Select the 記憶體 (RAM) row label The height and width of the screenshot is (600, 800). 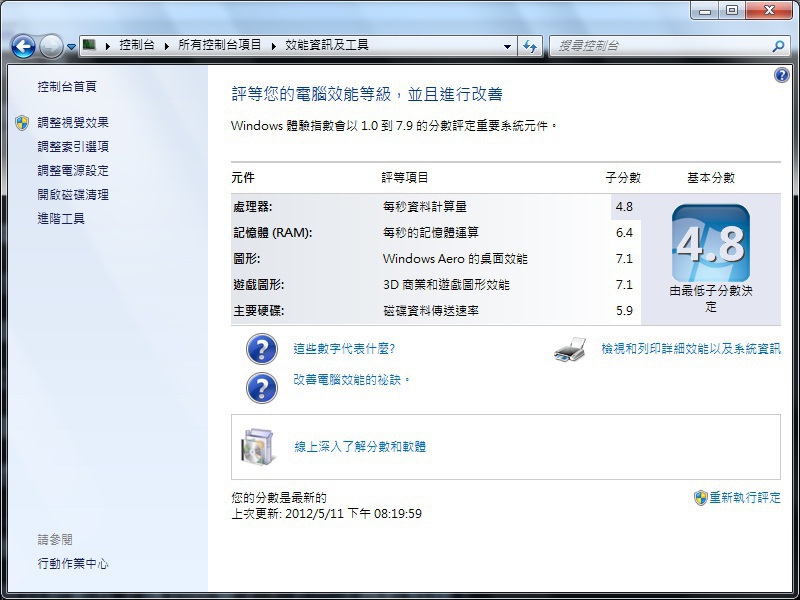(x=272, y=233)
